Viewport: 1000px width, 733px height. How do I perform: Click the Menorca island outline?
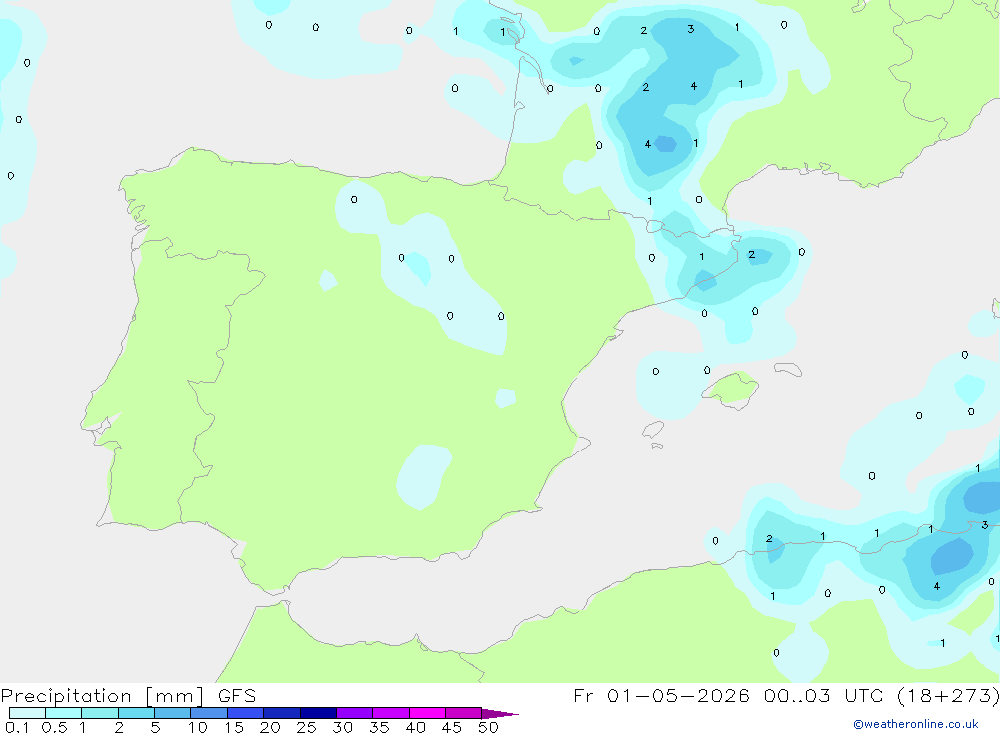tap(788, 369)
